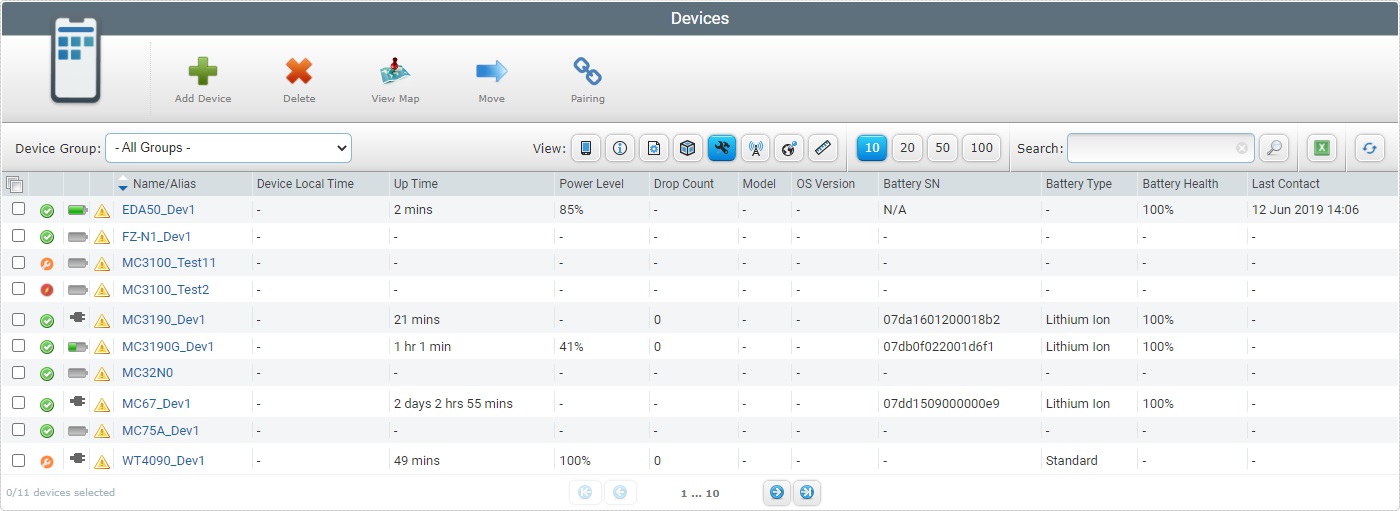Open the MC75A_Dev1 device link

click(x=160, y=431)
